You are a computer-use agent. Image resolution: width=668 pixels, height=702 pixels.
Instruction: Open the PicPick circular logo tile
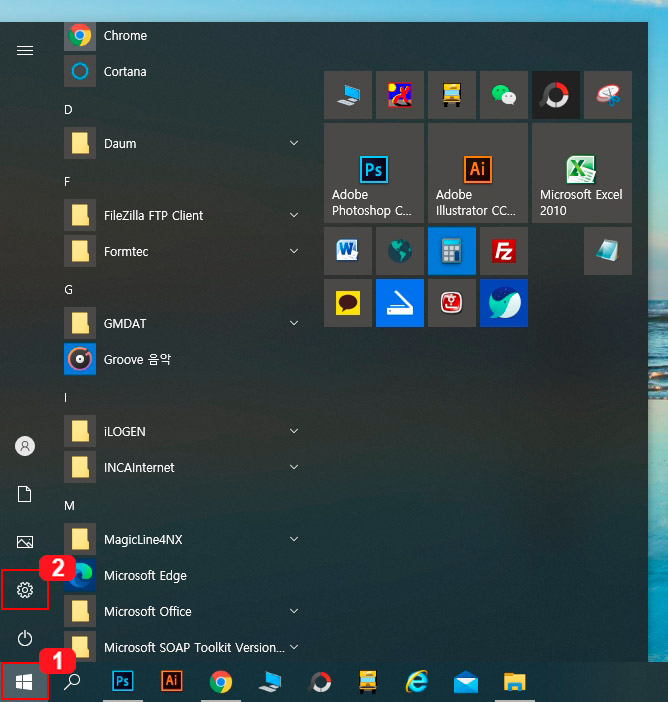[556, 95]
